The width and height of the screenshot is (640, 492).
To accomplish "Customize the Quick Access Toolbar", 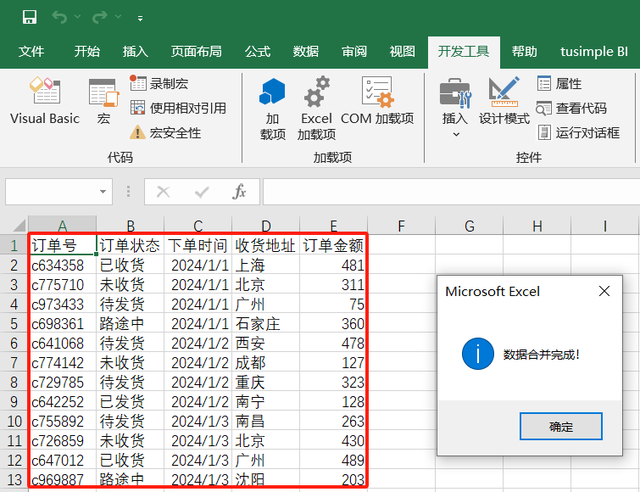I will coord(140,18).
